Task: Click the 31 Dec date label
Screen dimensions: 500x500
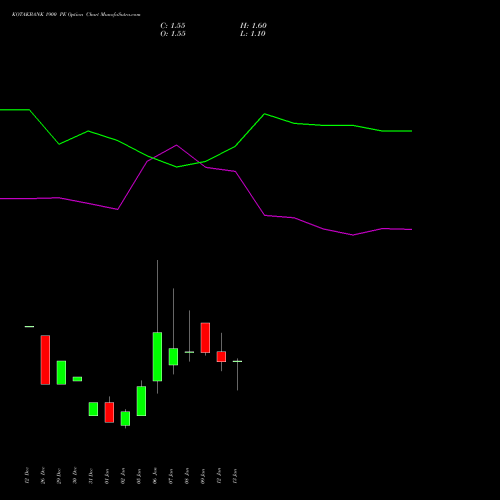Action: tap(91, 475)
